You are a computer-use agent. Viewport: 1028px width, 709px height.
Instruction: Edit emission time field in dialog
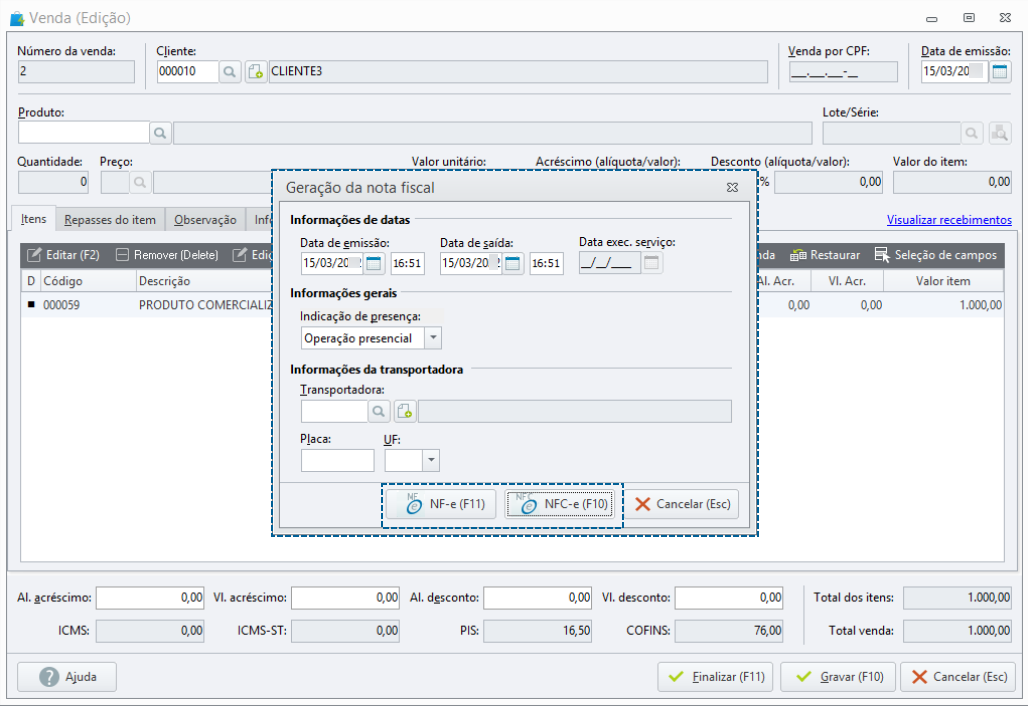click(x=407, y=263)
